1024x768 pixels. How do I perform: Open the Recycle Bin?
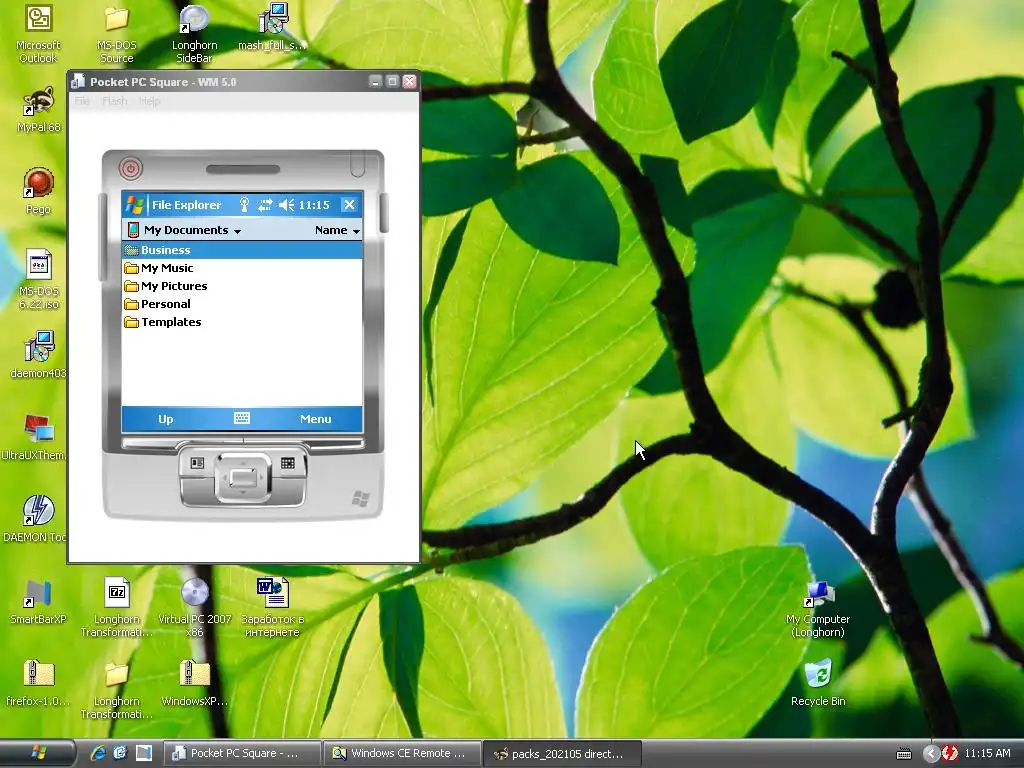point(818,683)
